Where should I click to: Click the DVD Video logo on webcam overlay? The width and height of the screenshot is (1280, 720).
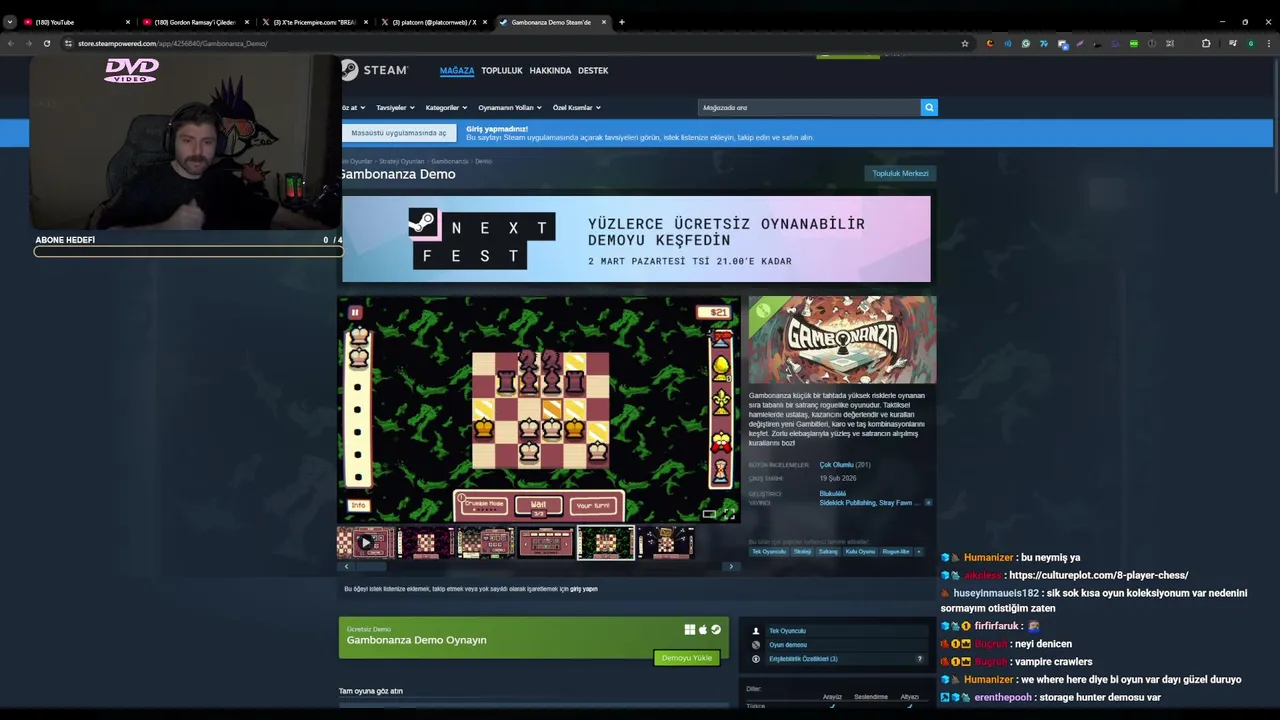click(x=131, y=70)
